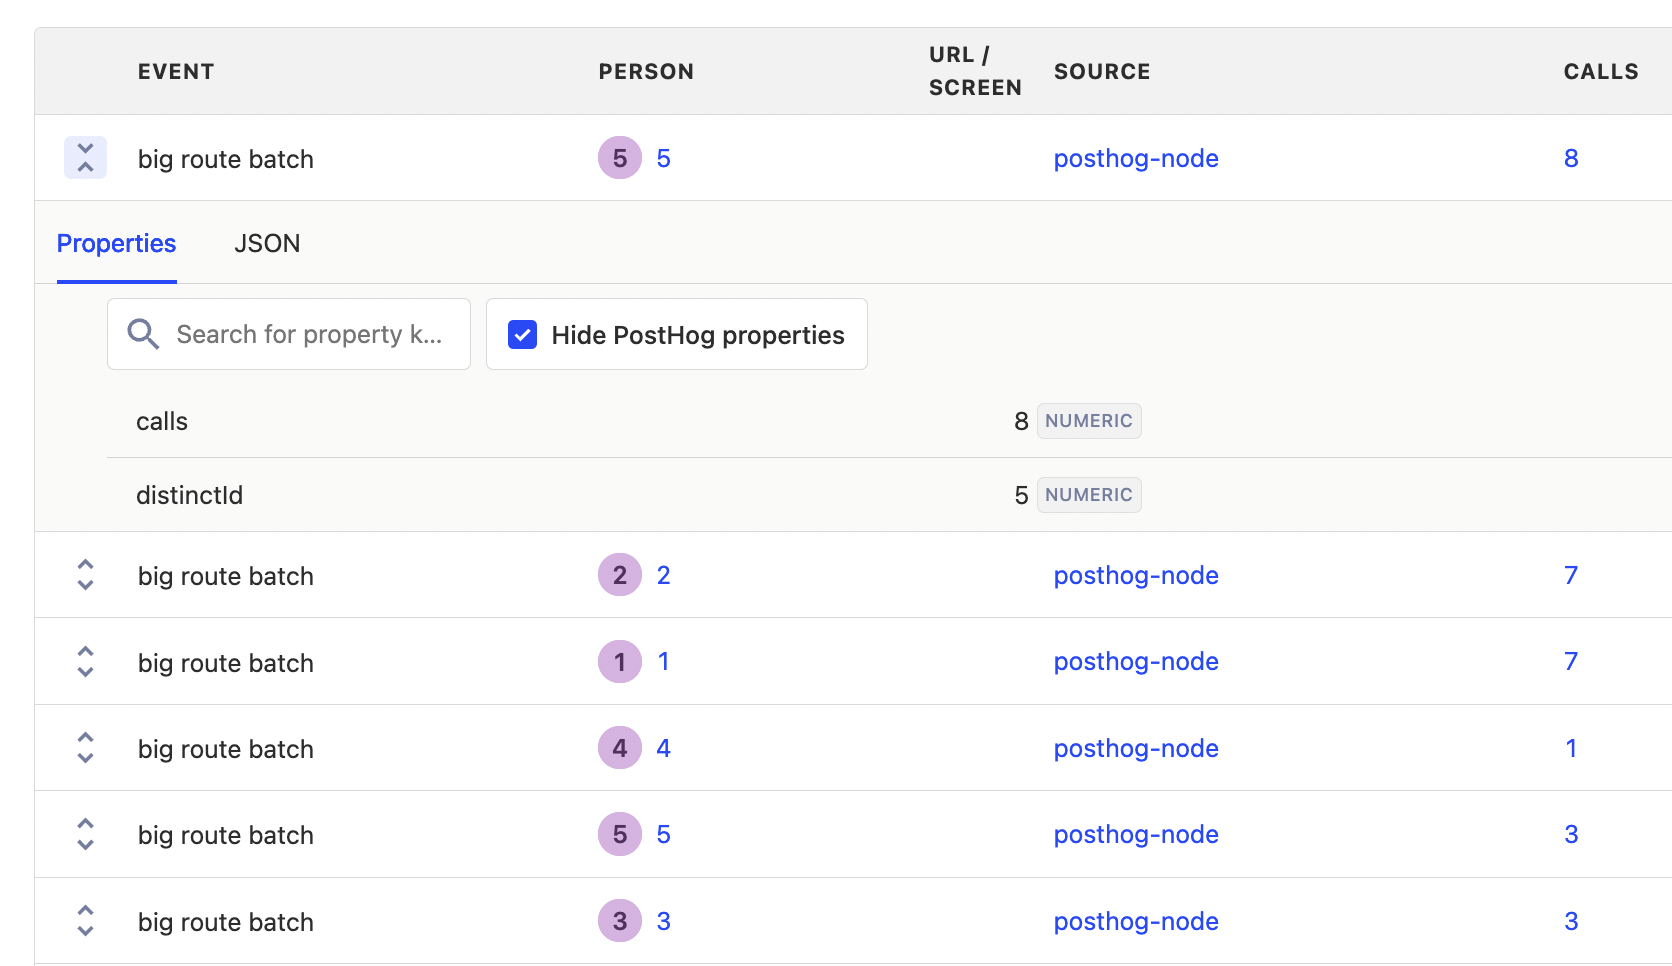Collapse the expanded first event row
This screenshot has height=966, width=1672.
point(85,158)
